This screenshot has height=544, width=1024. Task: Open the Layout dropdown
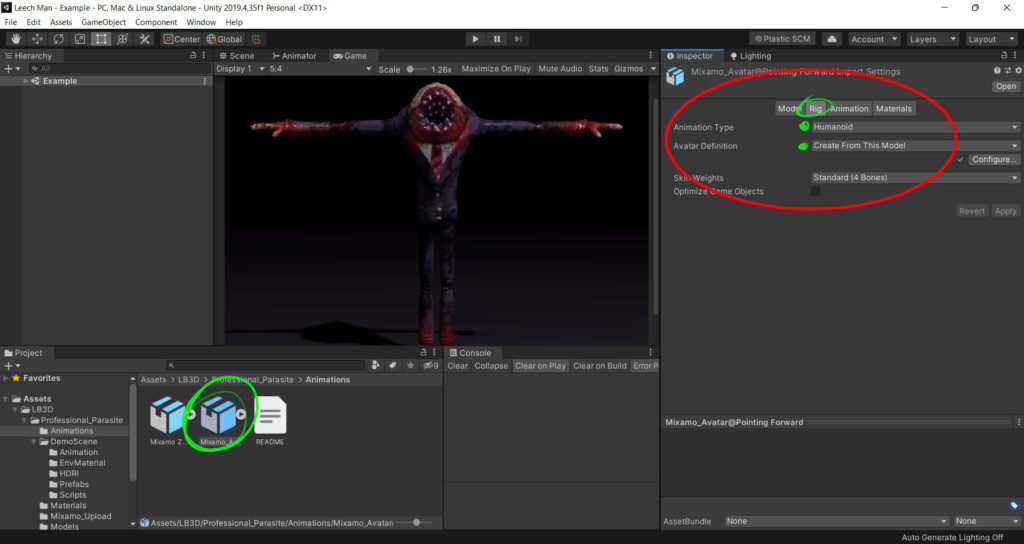click(991, 39)
